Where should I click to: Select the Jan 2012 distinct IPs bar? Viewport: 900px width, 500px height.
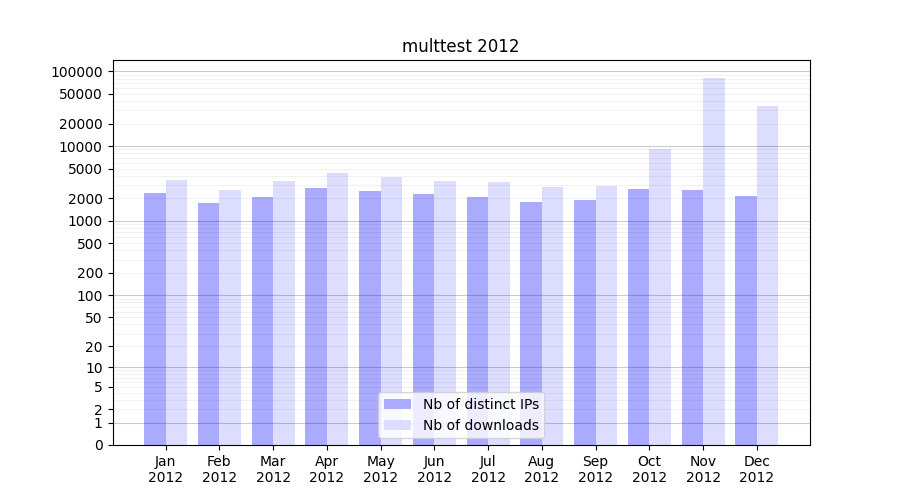pyautogui.click(x=155, y=318)
